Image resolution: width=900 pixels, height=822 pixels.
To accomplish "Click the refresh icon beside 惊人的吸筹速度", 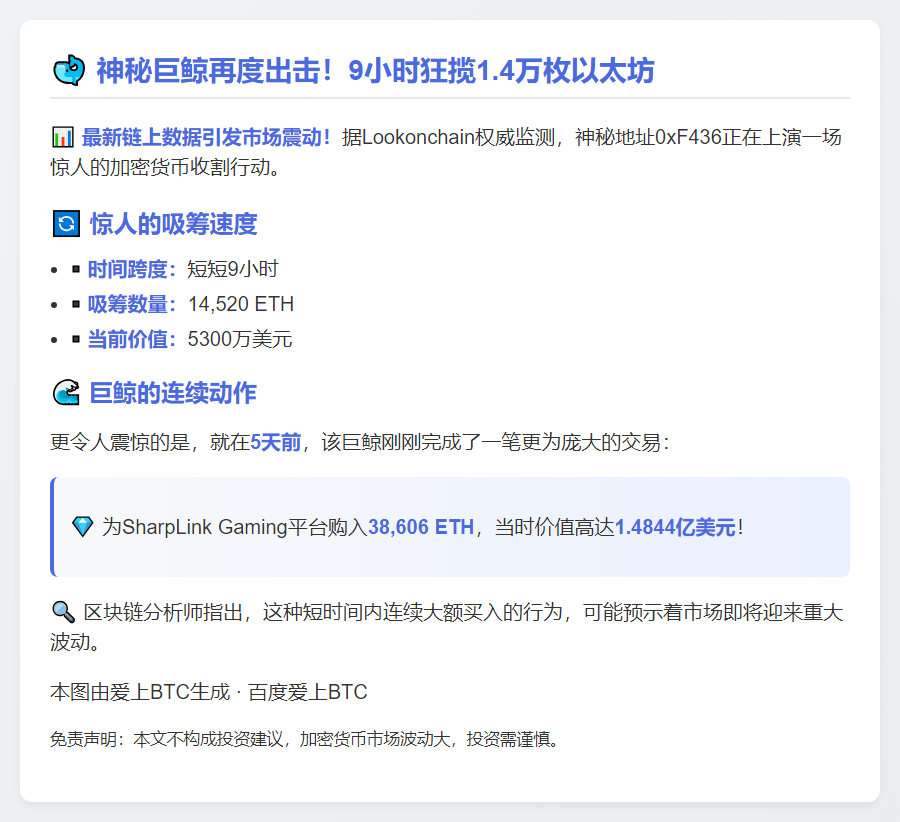I will [64, 224].
